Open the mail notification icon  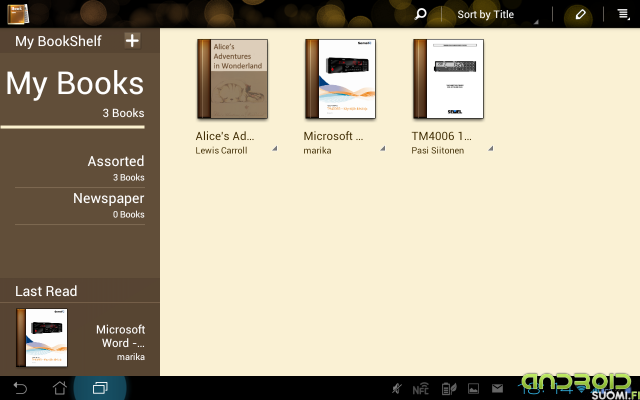click(x=497, y=388)
